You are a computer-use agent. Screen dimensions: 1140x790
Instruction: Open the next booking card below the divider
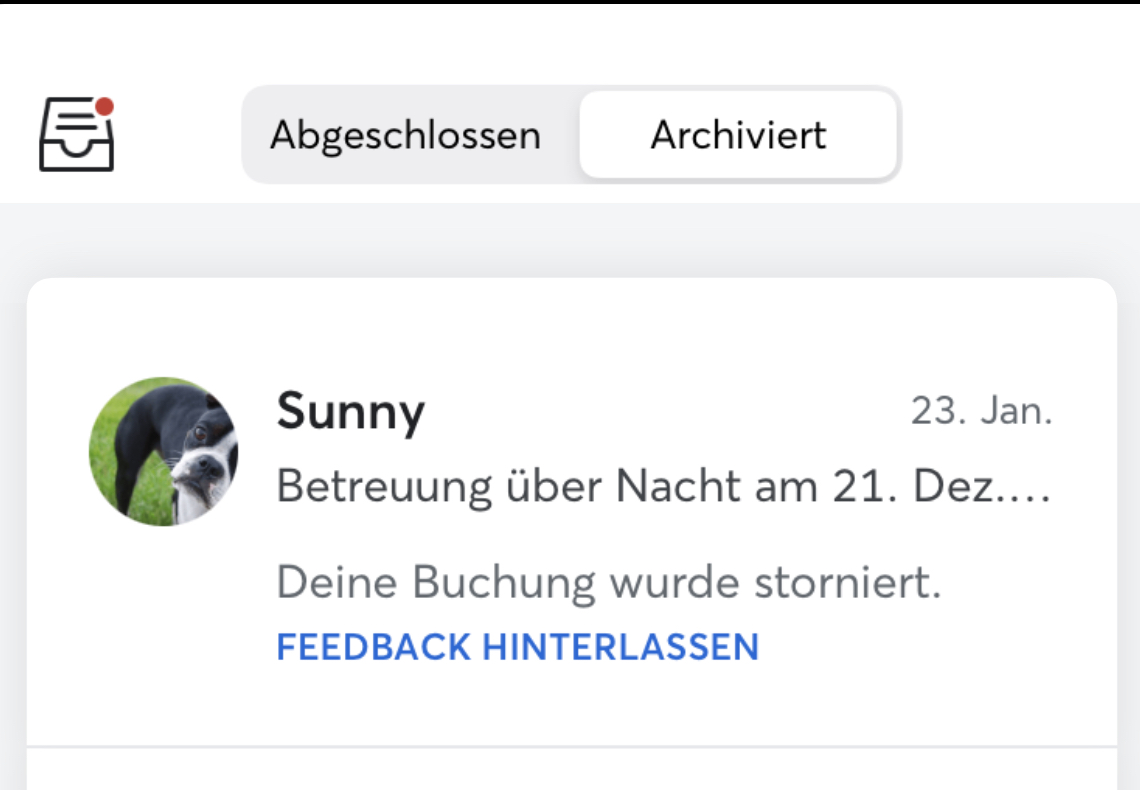point(570,772)
